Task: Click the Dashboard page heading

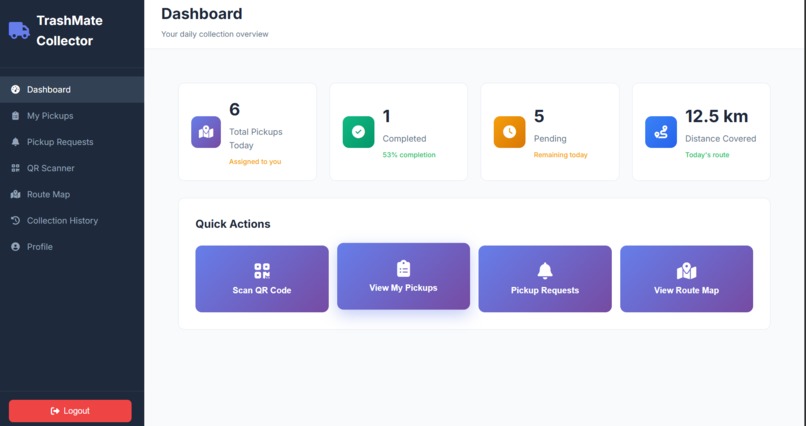Action: pos(202,14)
